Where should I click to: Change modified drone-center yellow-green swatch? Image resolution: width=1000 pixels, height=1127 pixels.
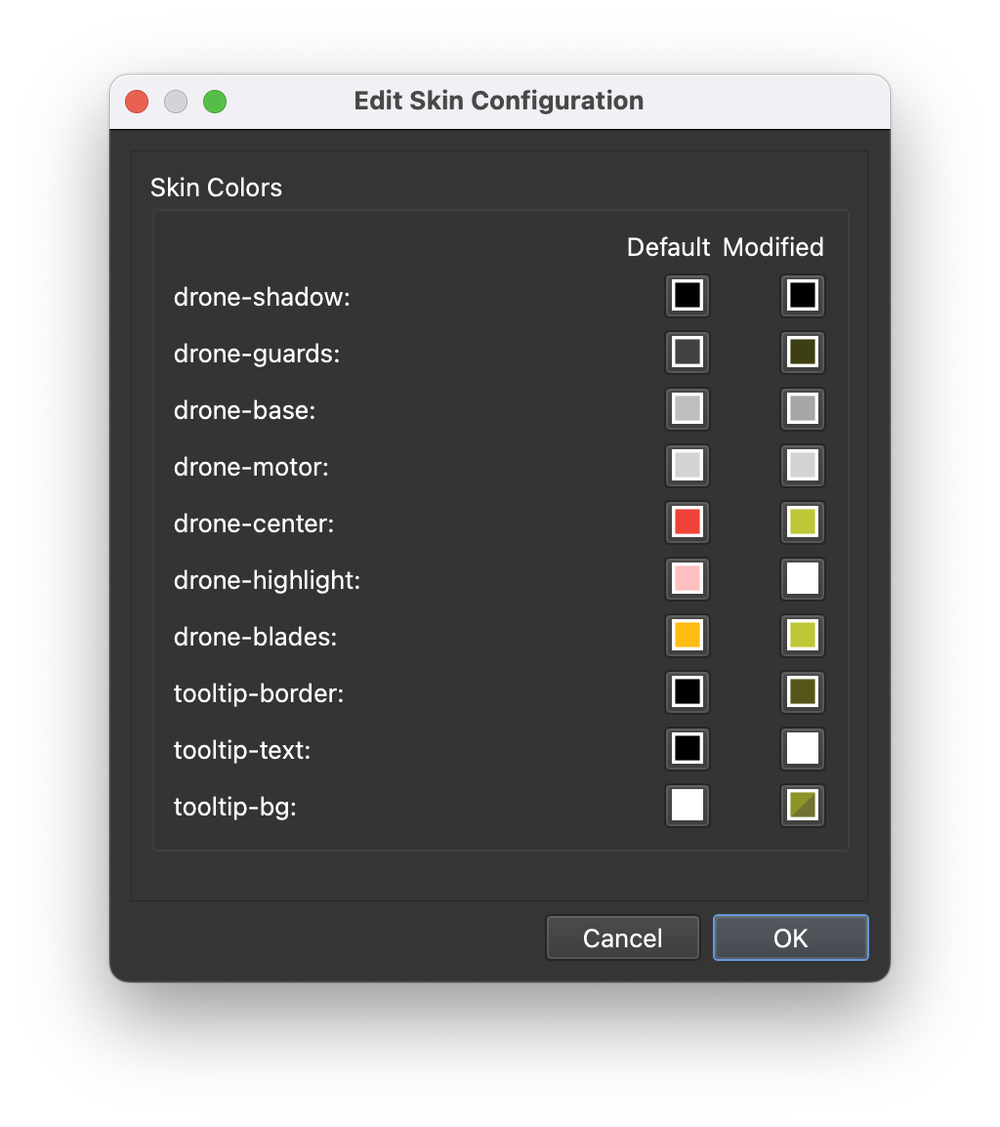pos(802,523)
